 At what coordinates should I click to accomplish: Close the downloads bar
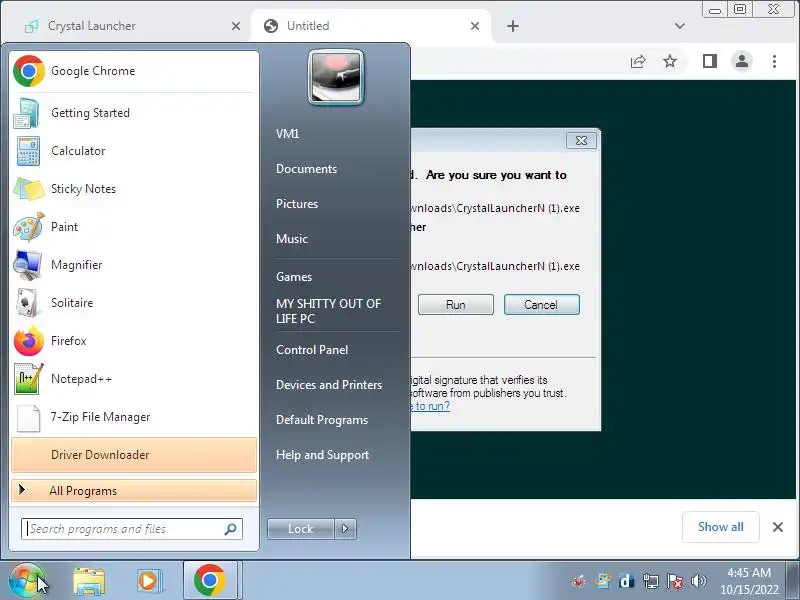tap(778, 527)
